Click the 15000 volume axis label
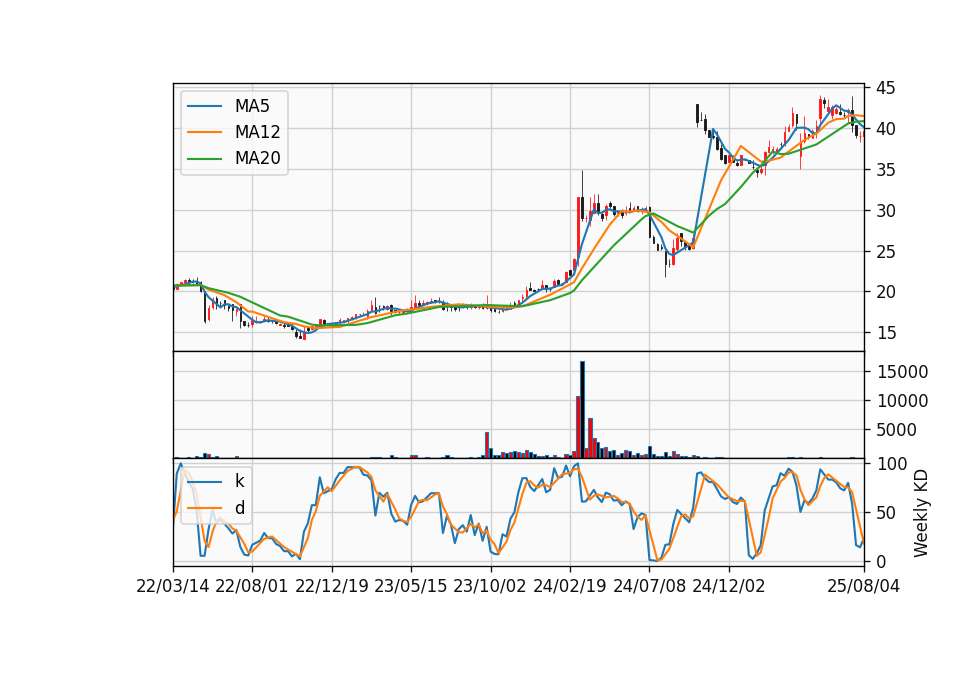Image resolution: width=960 pixels, height=690 pixels. [x=902, y=372]
